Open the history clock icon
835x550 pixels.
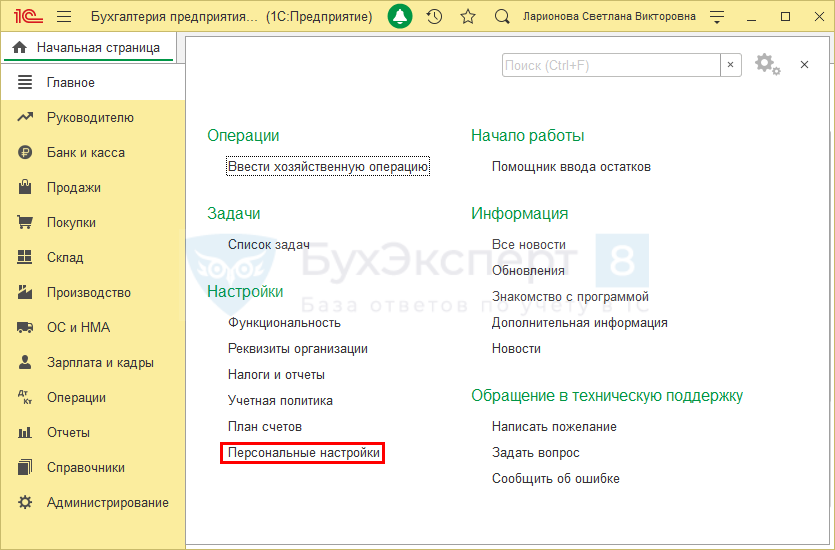coord(433,17)
